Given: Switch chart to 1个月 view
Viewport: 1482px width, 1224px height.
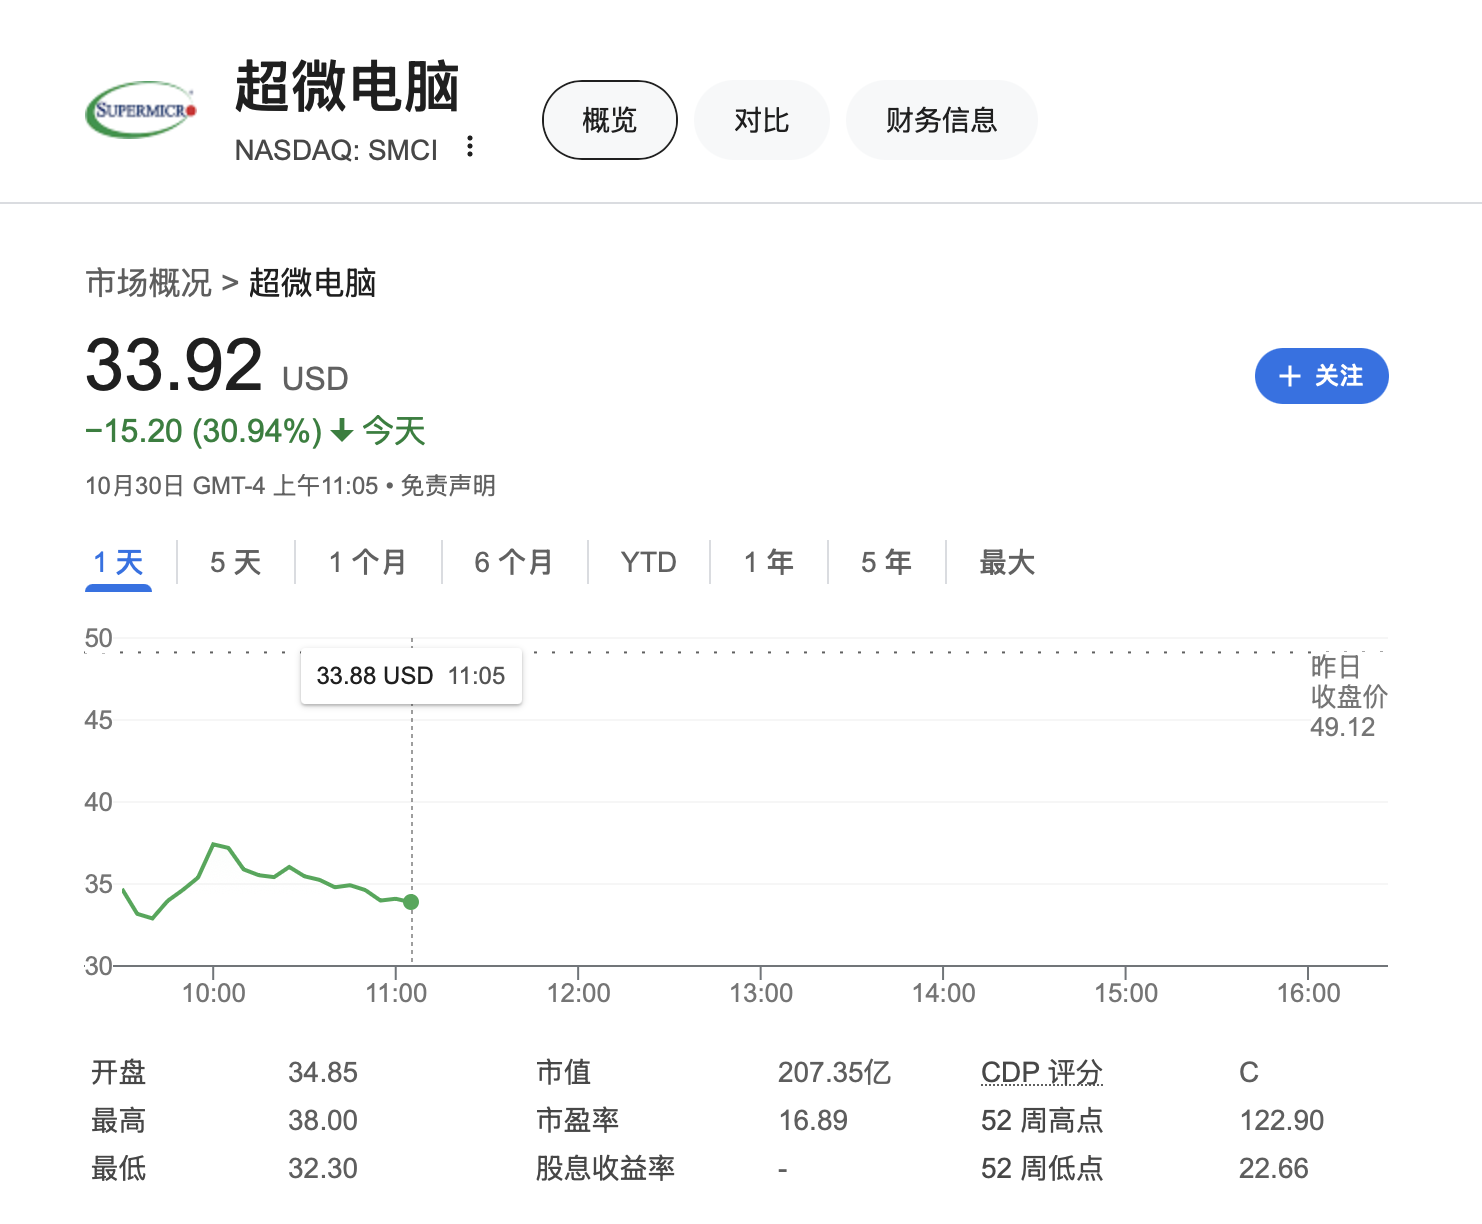Looking at the screenshot, I should coord(367,562).
